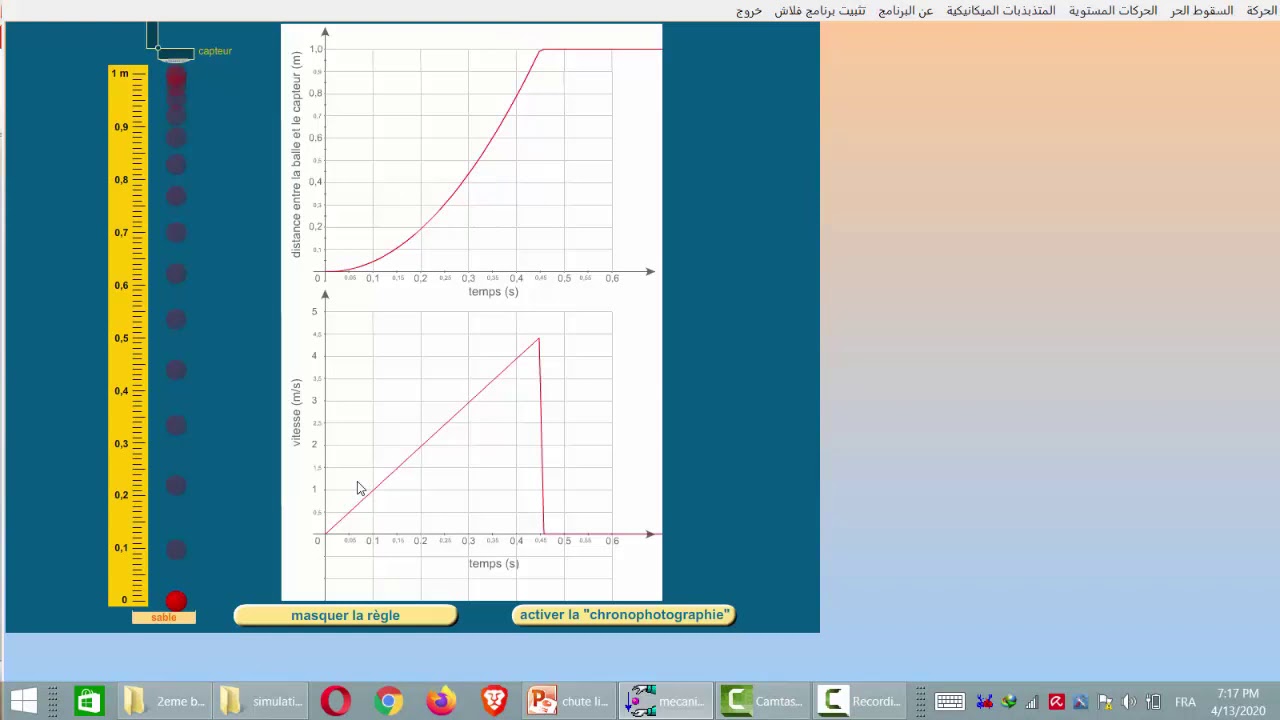Launch Firefox from the taskbar
This screenshot has width=1280, height=720.
(441, 701)
